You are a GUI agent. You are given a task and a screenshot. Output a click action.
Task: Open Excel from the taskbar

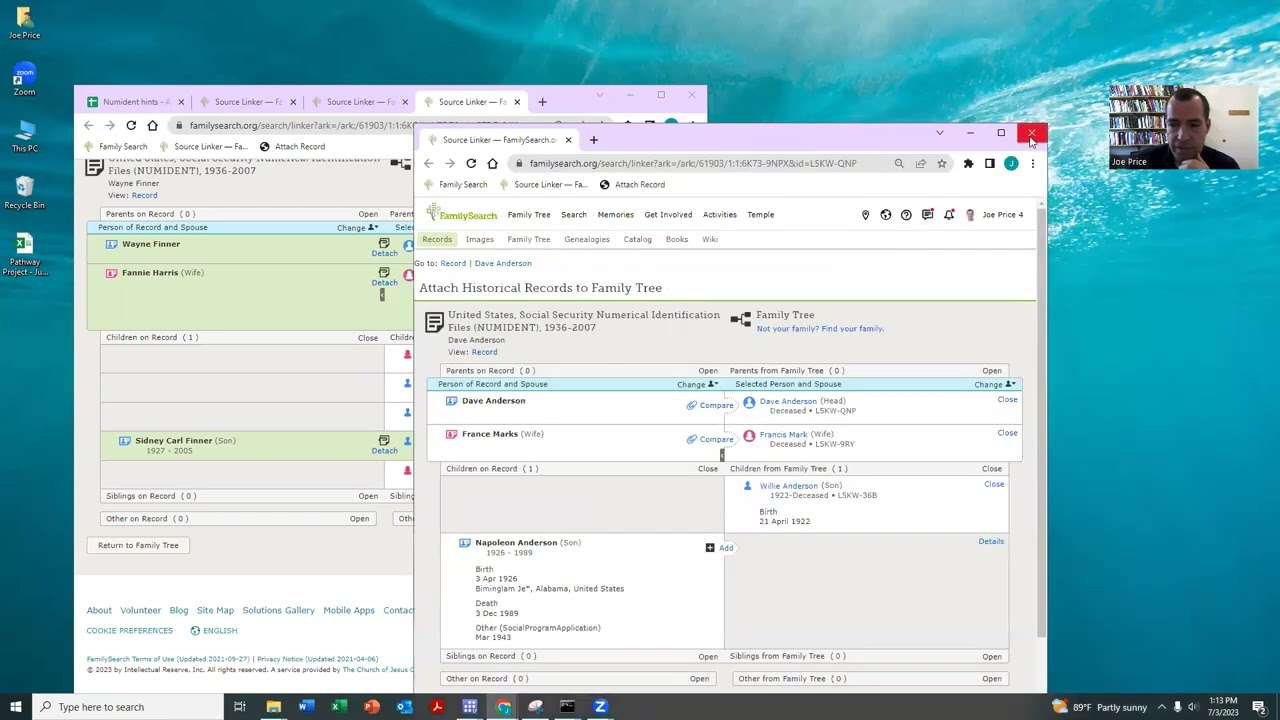(x=339, y=707)
